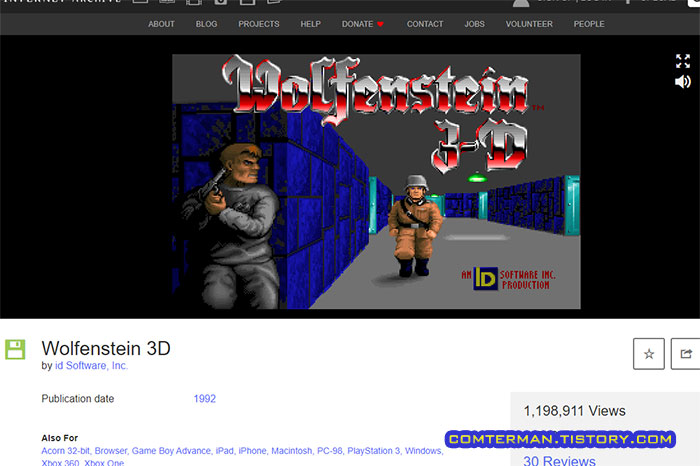Open the ABOUT page in navigation

tap(161, 24)
